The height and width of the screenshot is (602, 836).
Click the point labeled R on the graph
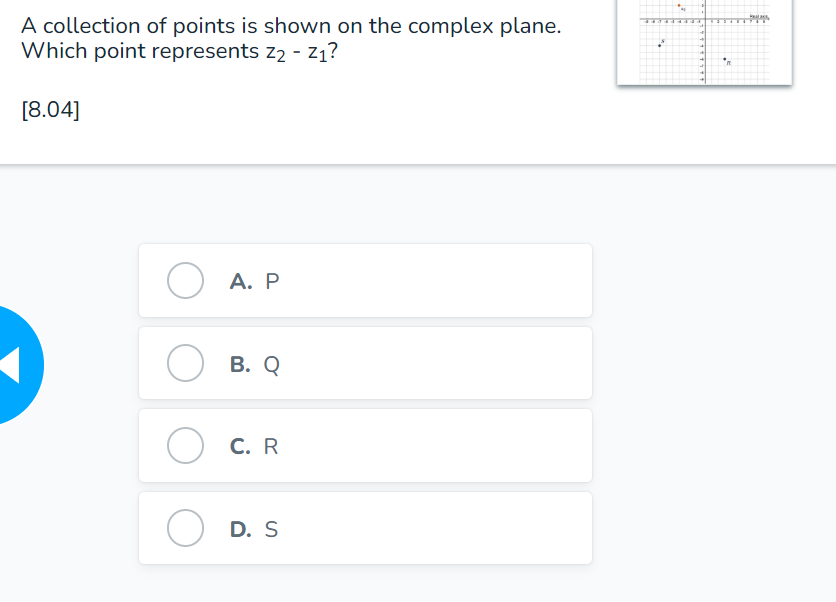(x=725, y=59)
